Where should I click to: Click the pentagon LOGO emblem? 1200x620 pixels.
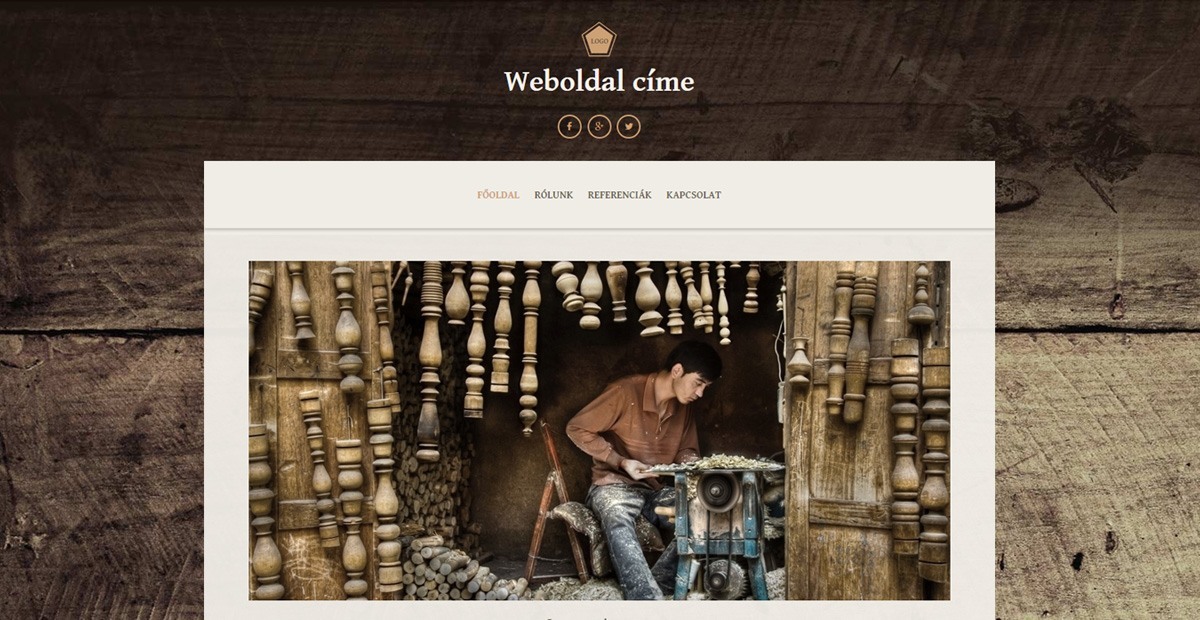pyautogui.click(x=599, y=40)
